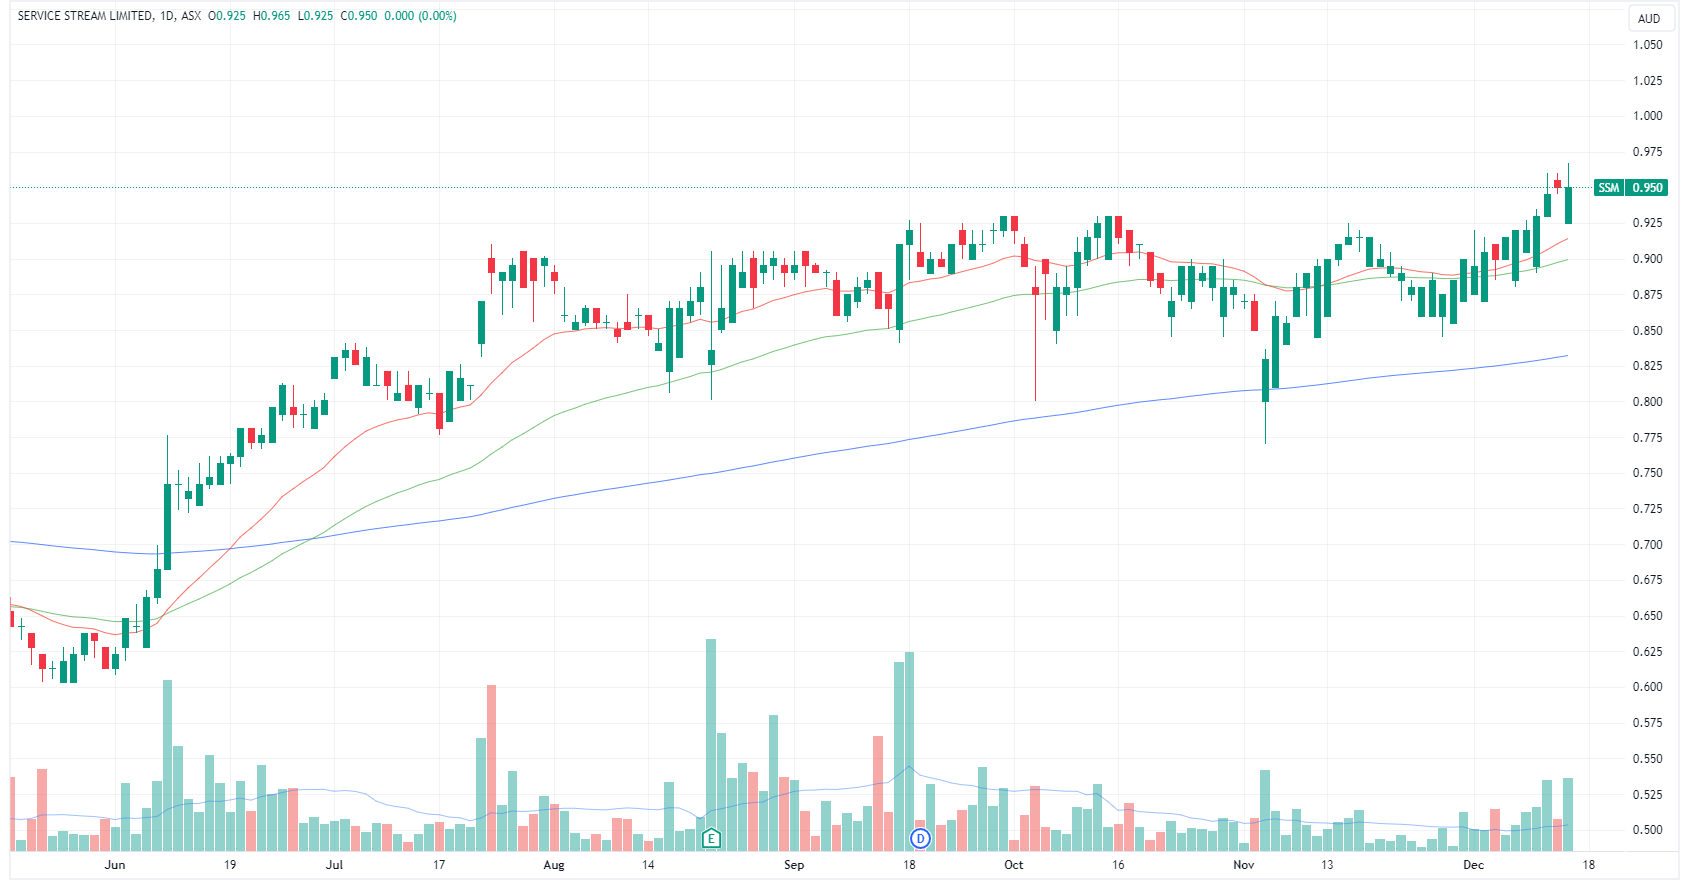
Task: Click the 0.500 level on price axis
Action: tap(1647, 830)
